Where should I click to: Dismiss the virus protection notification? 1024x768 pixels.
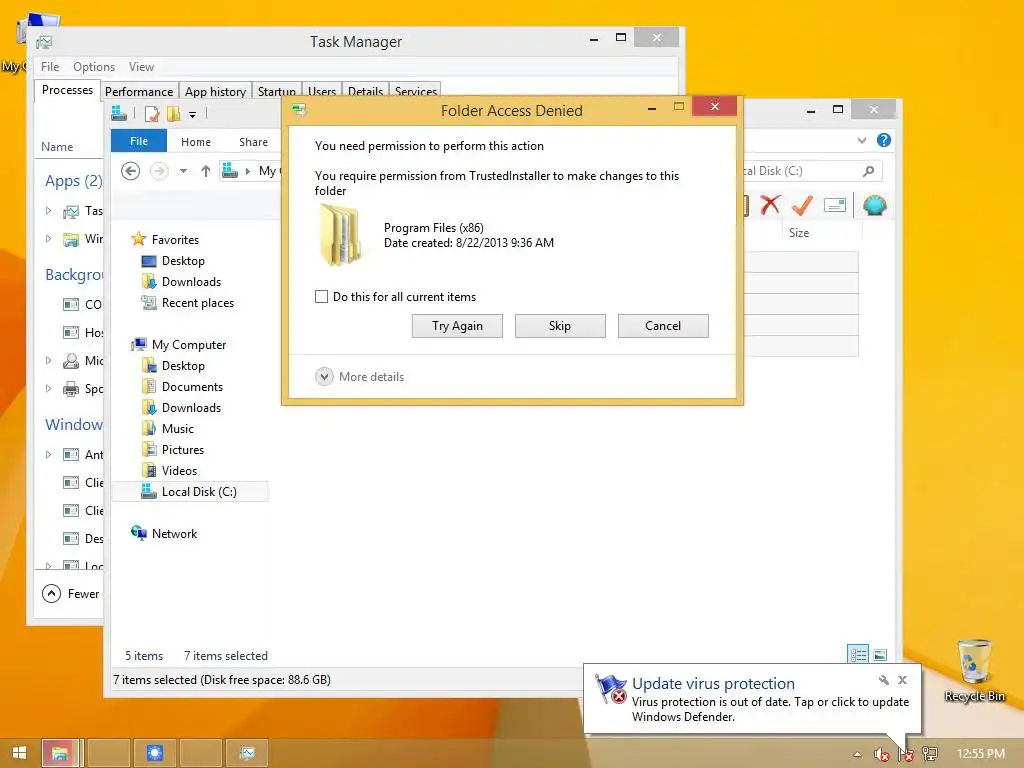(x=903, y=680)
